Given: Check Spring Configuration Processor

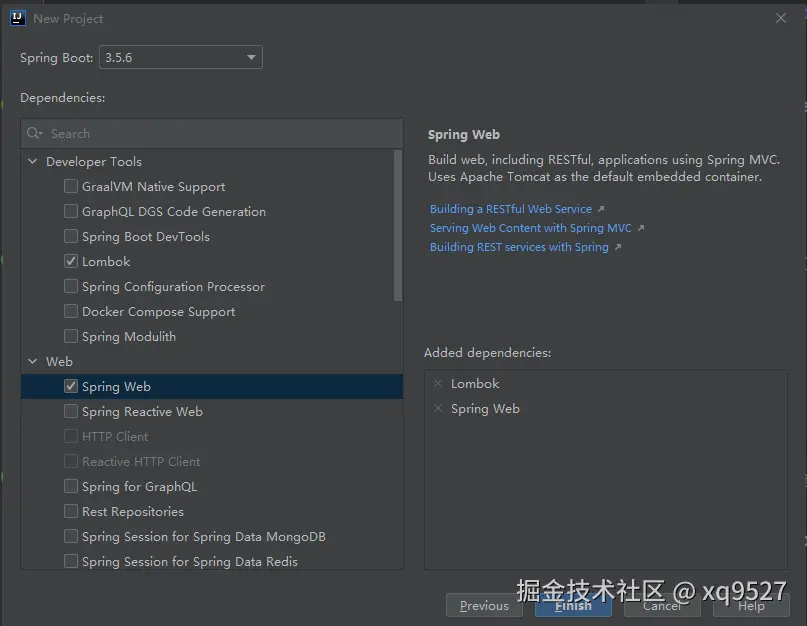Looking at the screenshot, I should click(x=71, y=286).
